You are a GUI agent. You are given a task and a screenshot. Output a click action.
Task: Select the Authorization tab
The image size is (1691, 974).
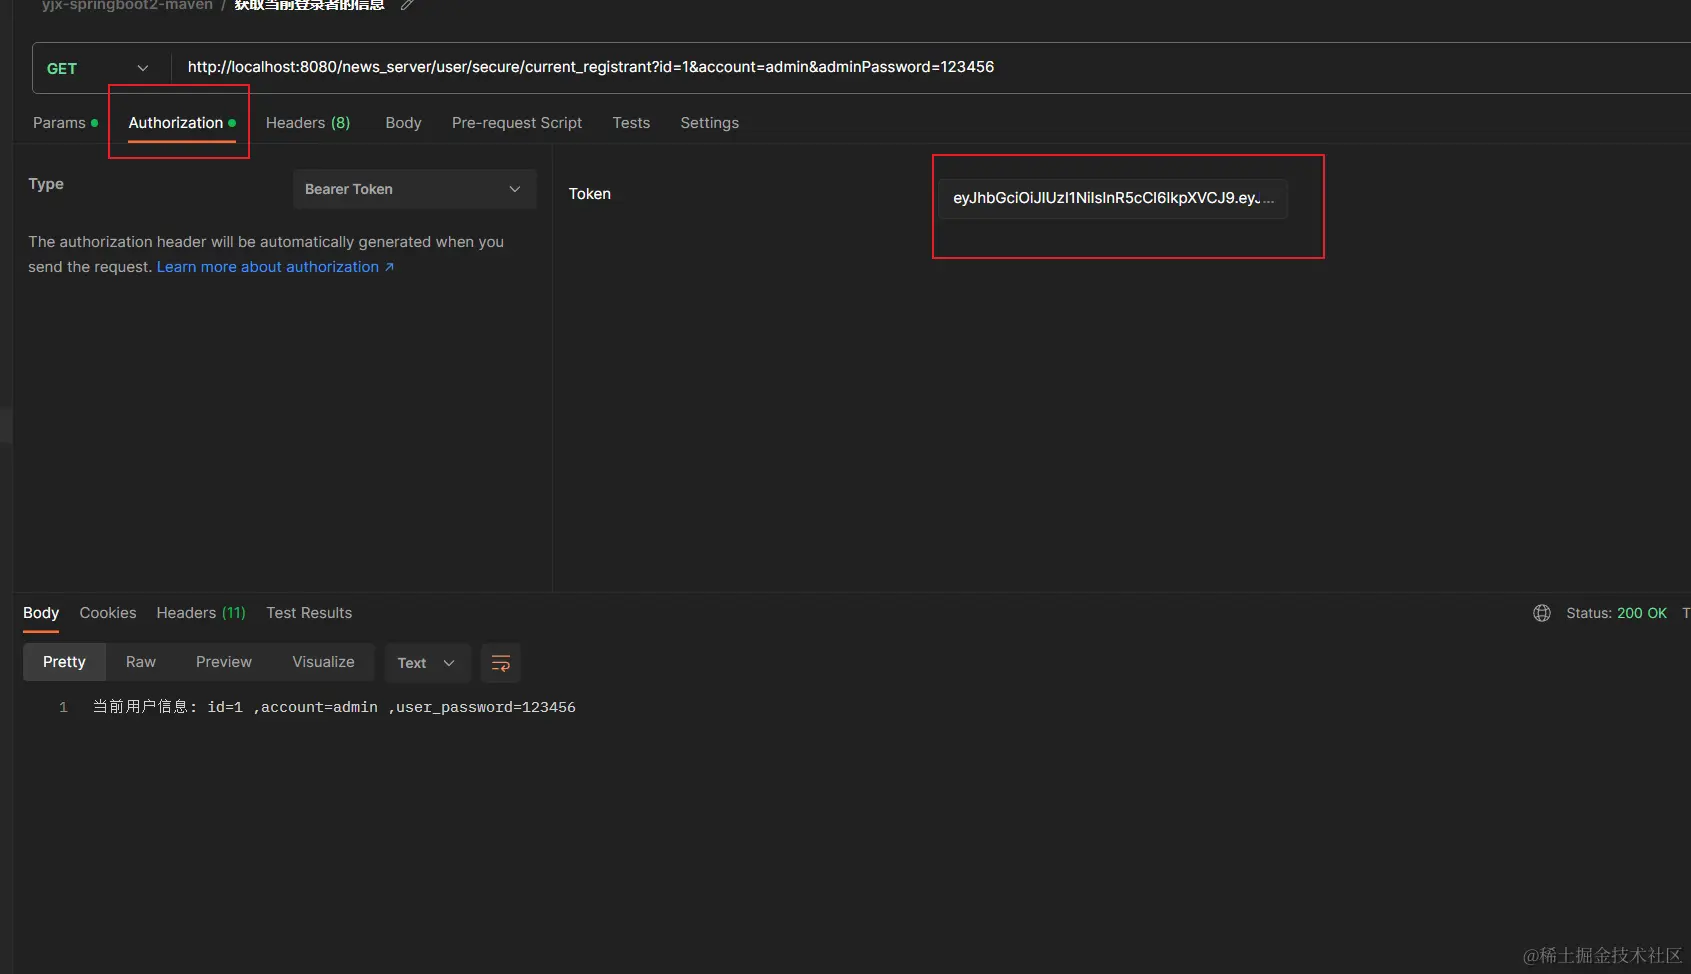pyautogui.click(x=182, y=123)
